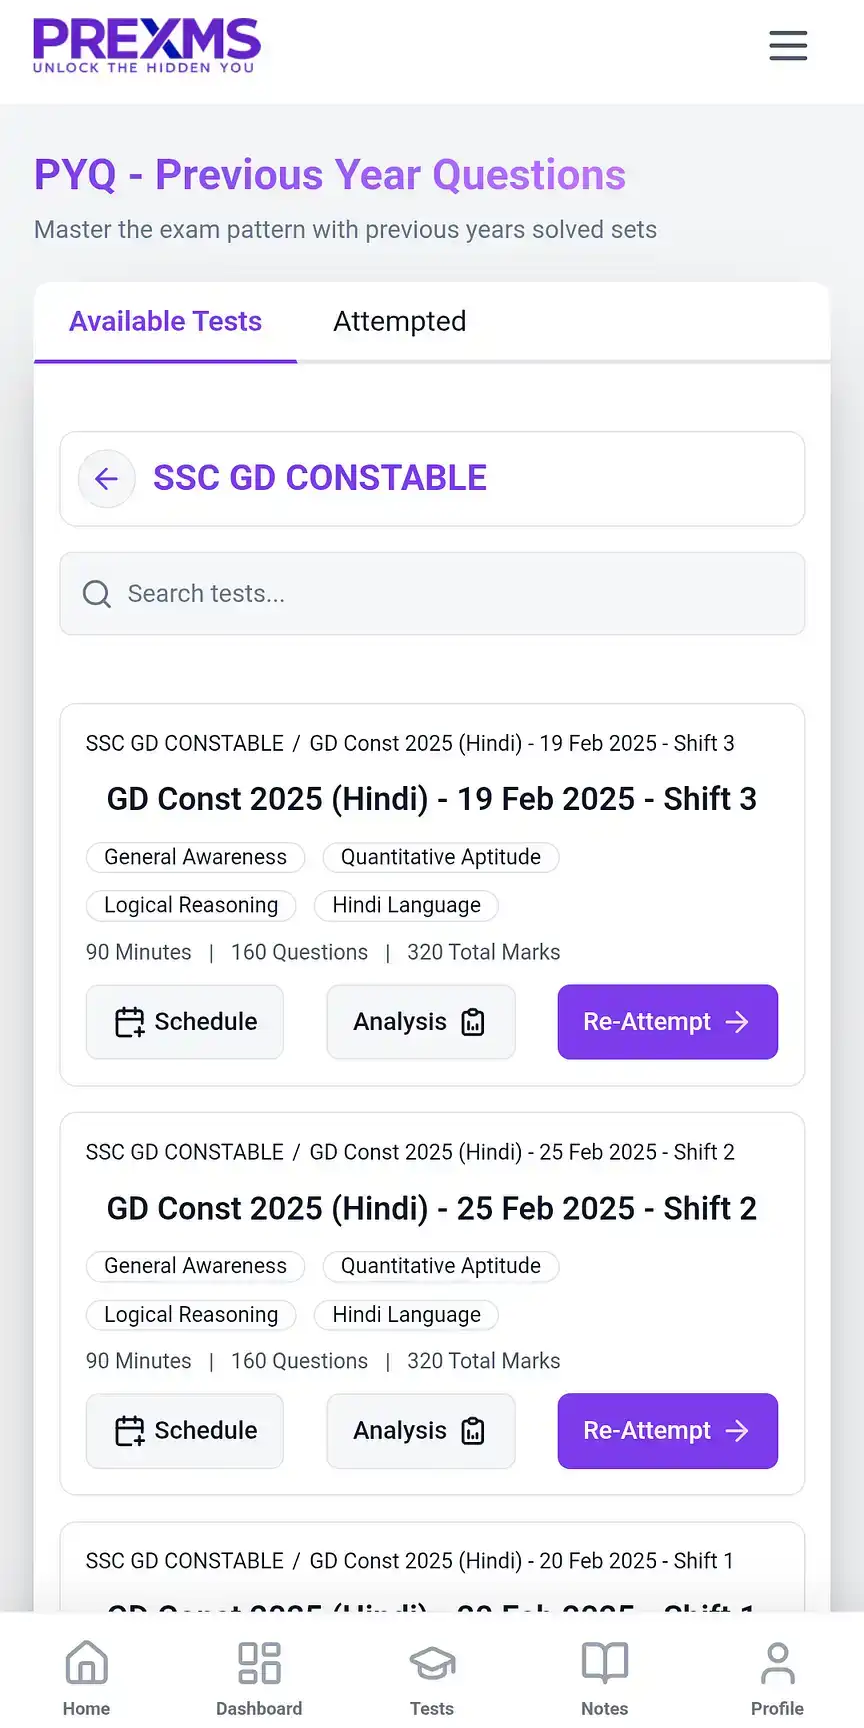Open Tests from bottom navigation

432,1678
